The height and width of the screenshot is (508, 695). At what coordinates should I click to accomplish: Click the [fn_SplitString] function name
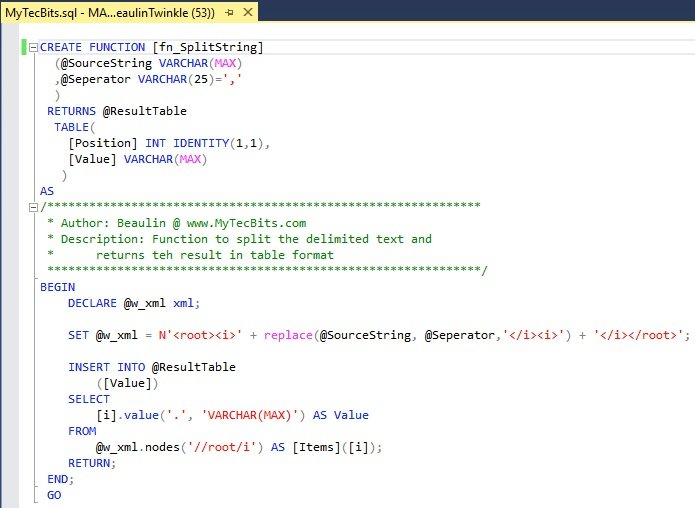click(208, 47)
